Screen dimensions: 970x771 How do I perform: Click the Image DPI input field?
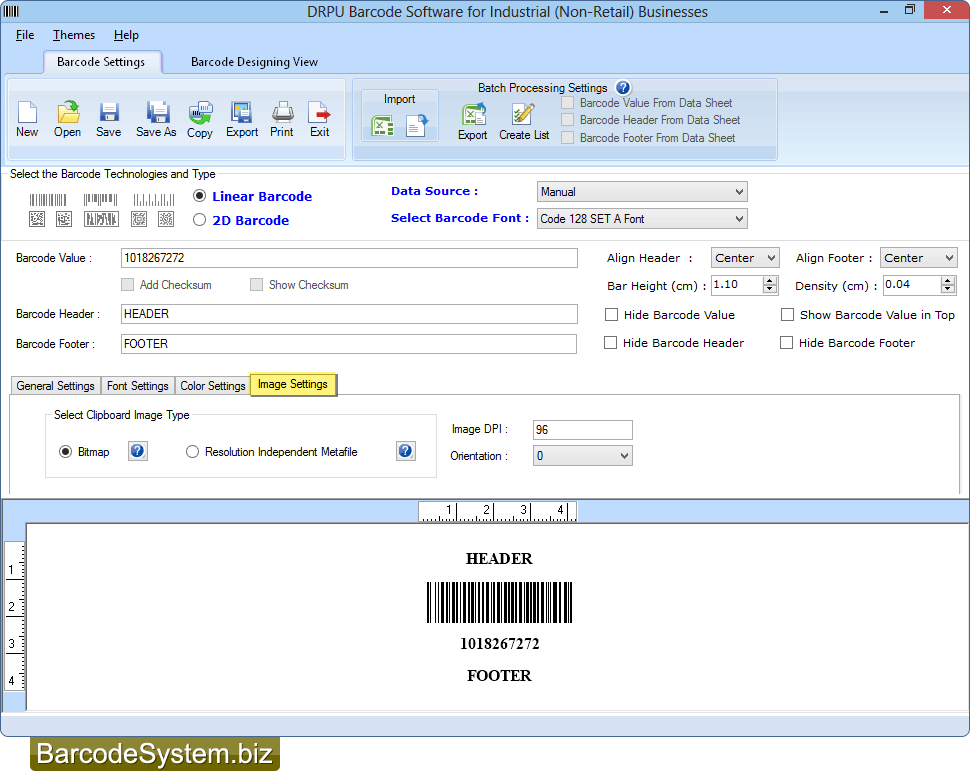pos(583,429)
